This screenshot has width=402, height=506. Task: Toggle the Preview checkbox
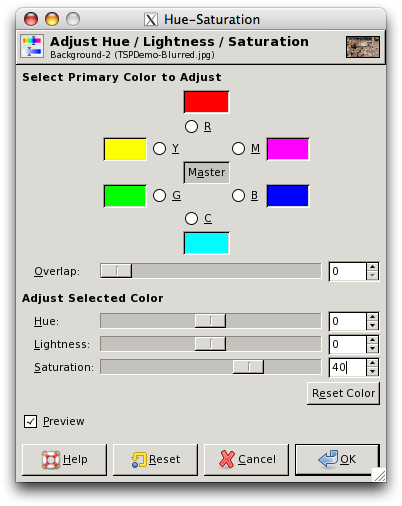click(30, 421)
